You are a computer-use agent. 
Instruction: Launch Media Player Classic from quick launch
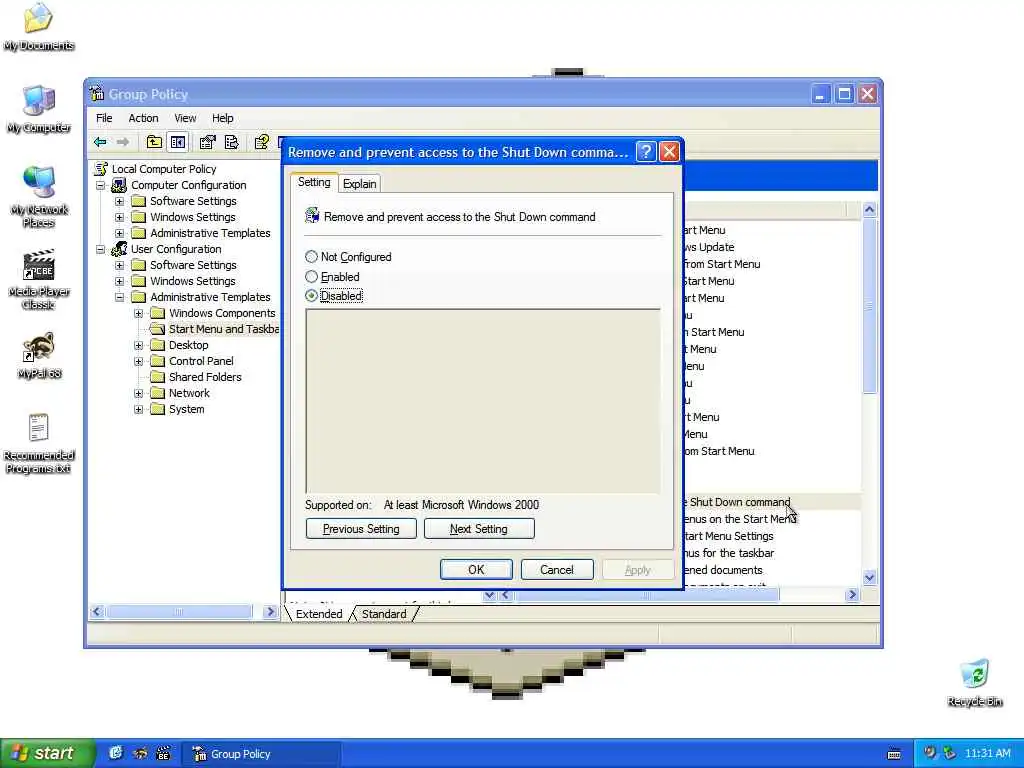(163, 753)
